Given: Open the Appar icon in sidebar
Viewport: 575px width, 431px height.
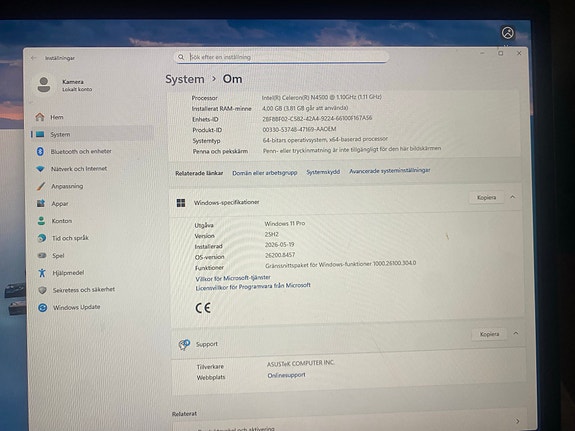Looking at the screenshot, I should [41, 203].
